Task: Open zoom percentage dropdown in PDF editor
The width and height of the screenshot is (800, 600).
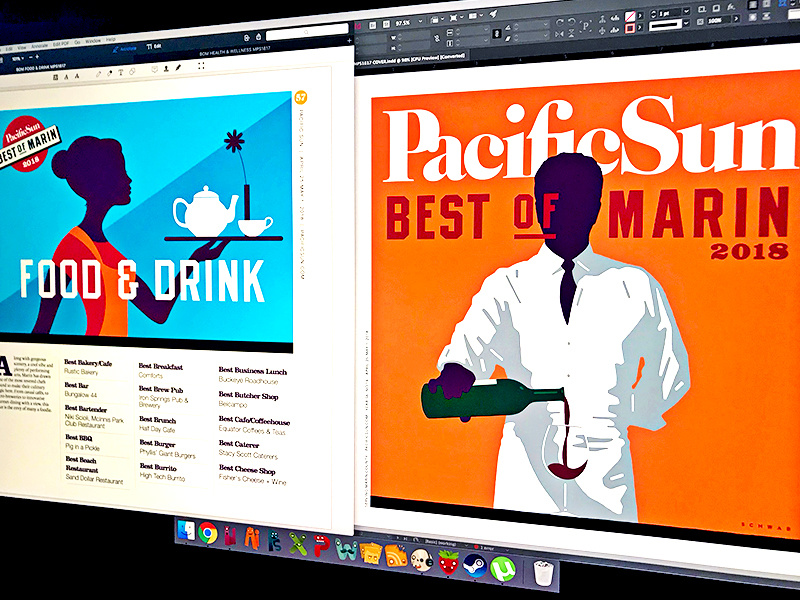Action: 18,59
